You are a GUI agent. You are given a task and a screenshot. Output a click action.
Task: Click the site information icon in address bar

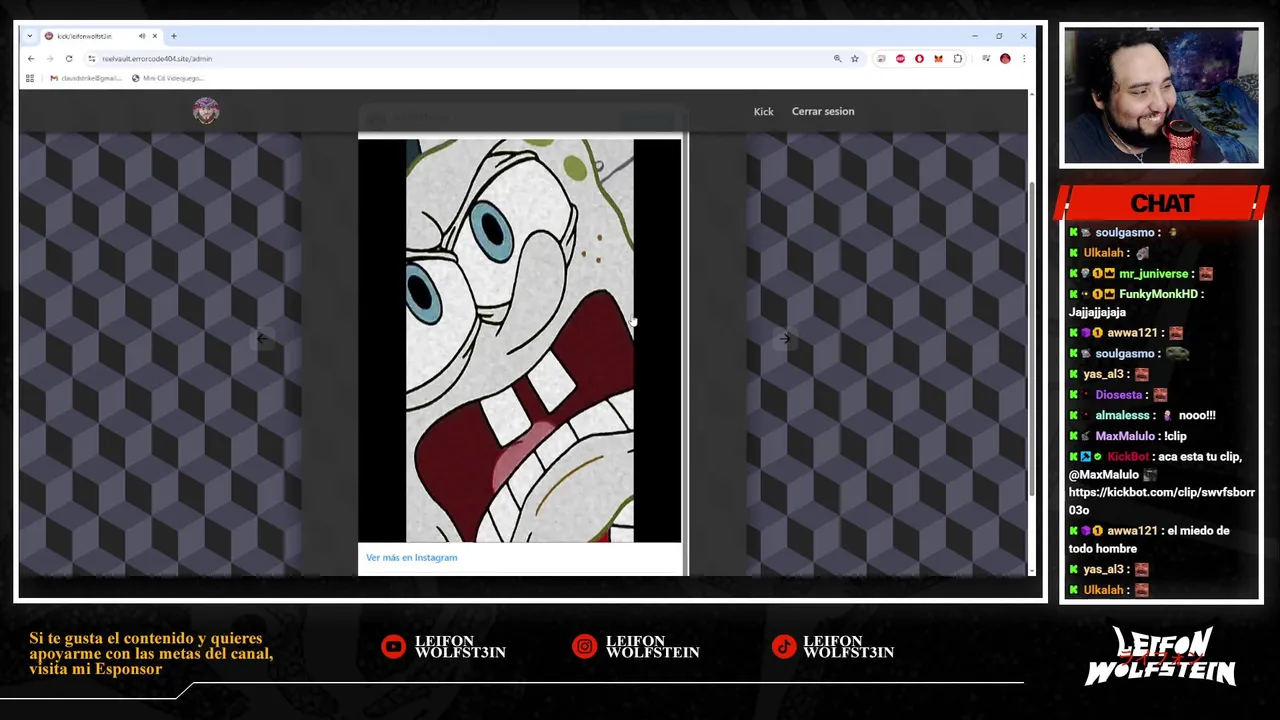pyautogui.click(x=91, y=59)
